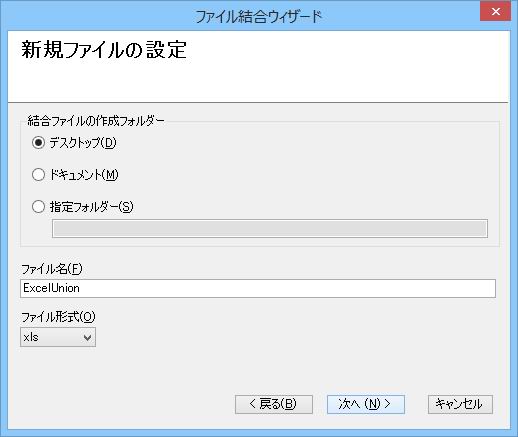Click the ファイル形式(O) label
This screenshot has height=437, width=518.
[58, 317]
